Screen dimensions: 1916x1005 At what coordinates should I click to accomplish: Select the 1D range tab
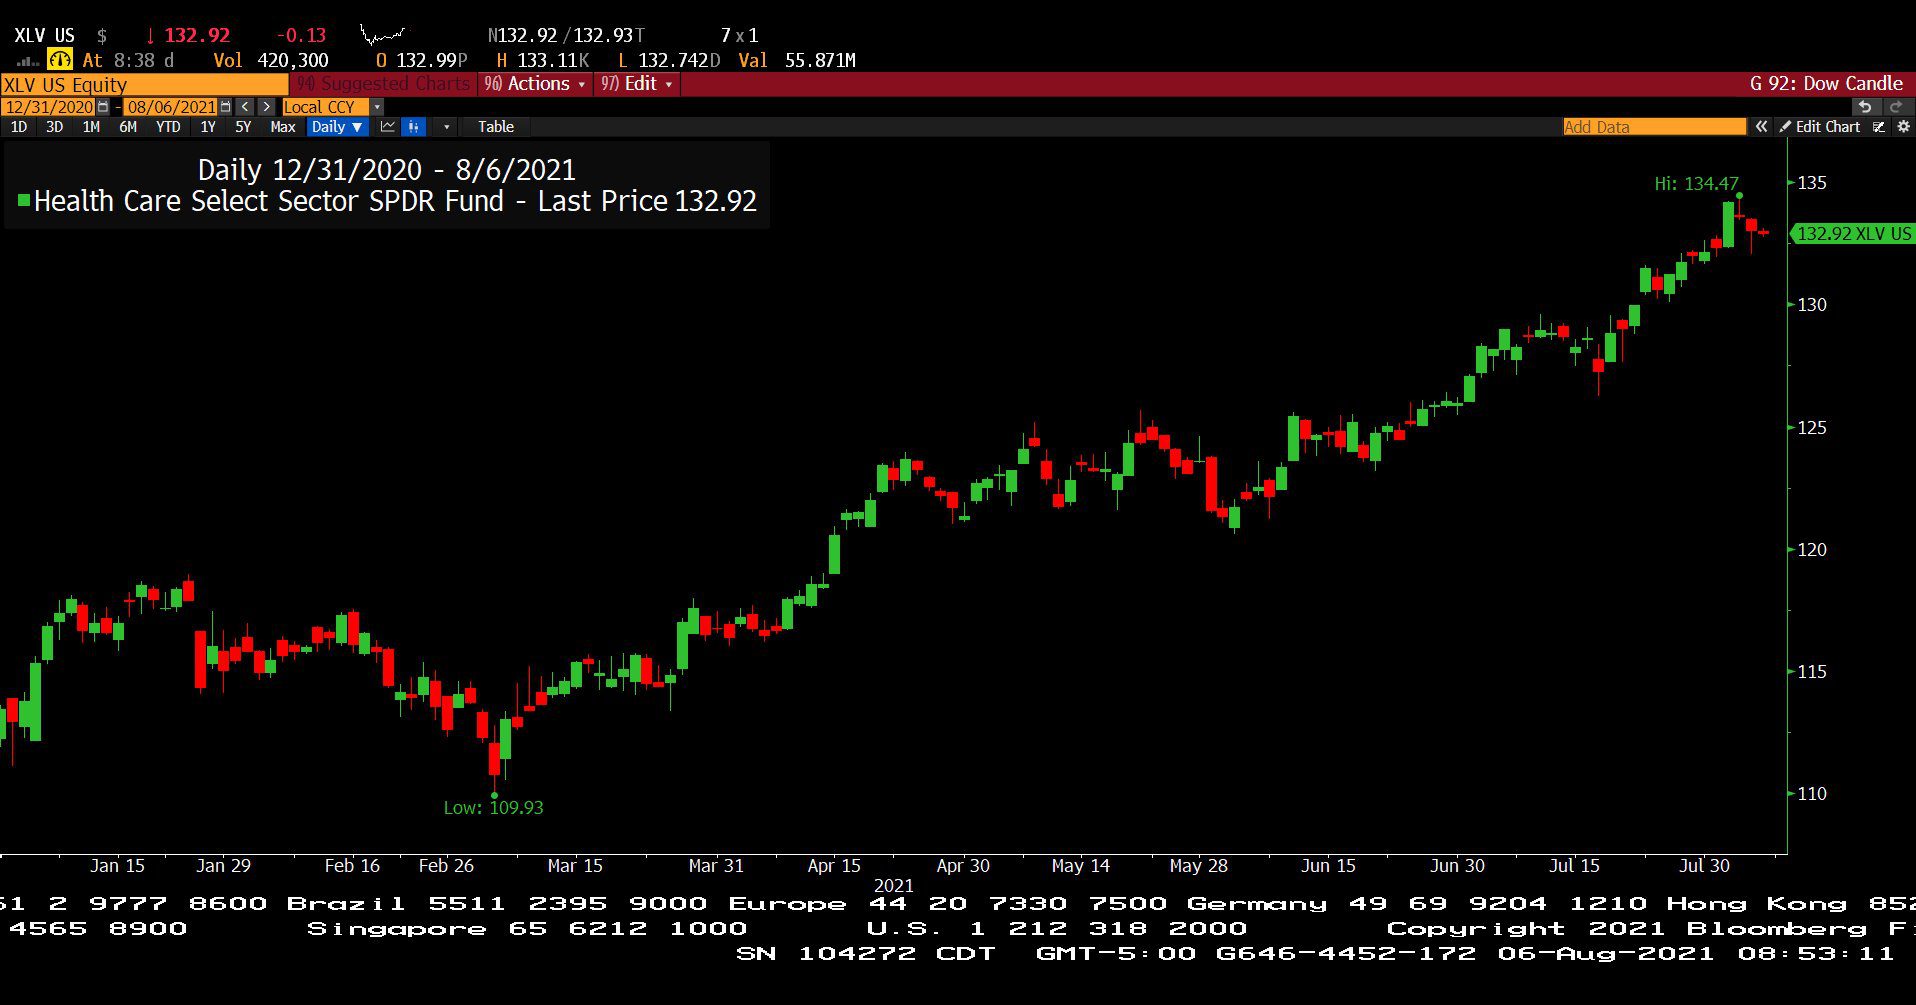(x=19, y=127)
